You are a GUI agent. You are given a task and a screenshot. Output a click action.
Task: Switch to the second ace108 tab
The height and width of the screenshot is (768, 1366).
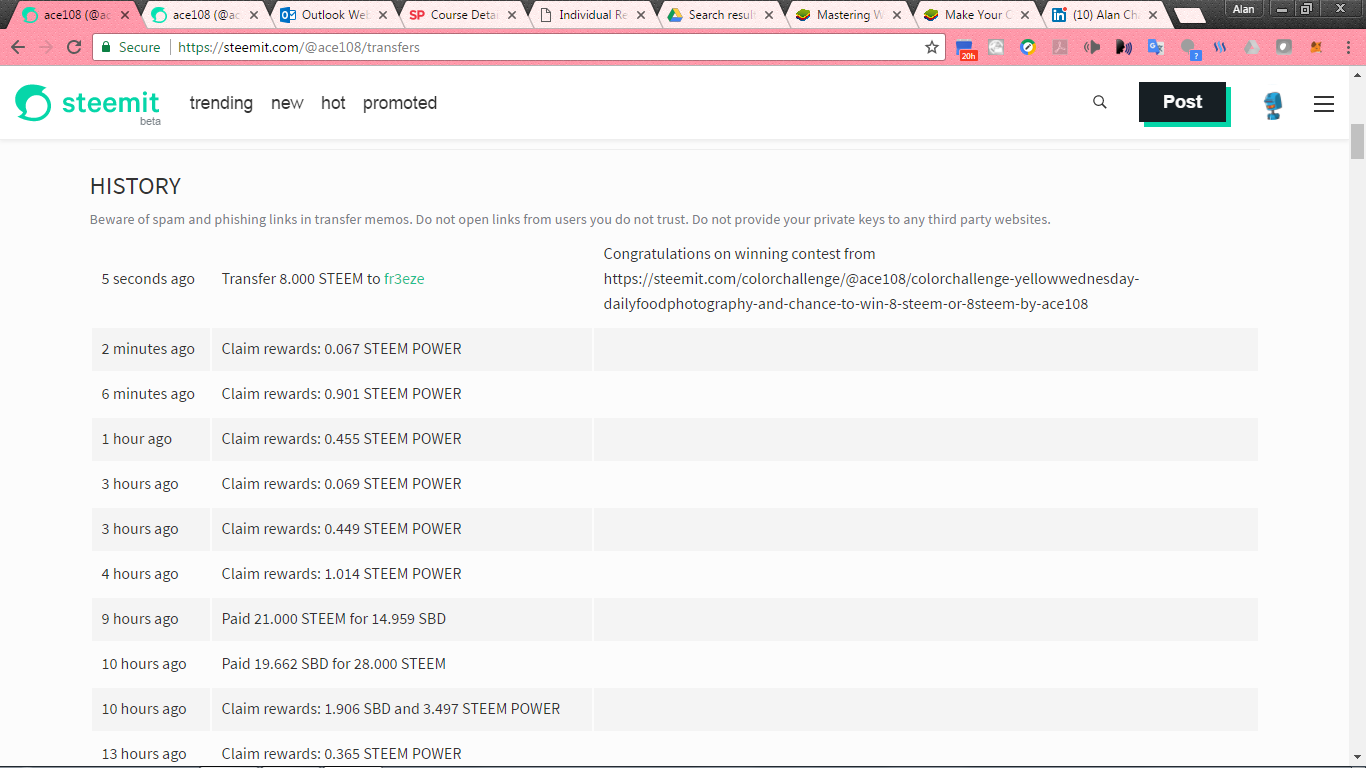click(205, 15)
